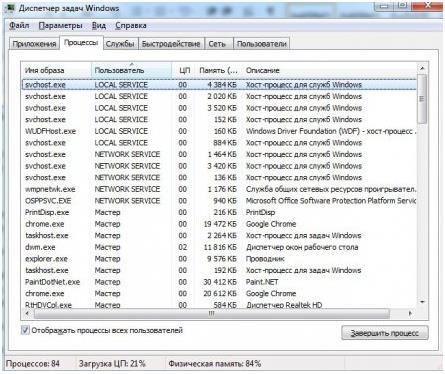This screenshot has height=374, width=445.
Task: Open the Справка menu
Action: click(131, 25)
